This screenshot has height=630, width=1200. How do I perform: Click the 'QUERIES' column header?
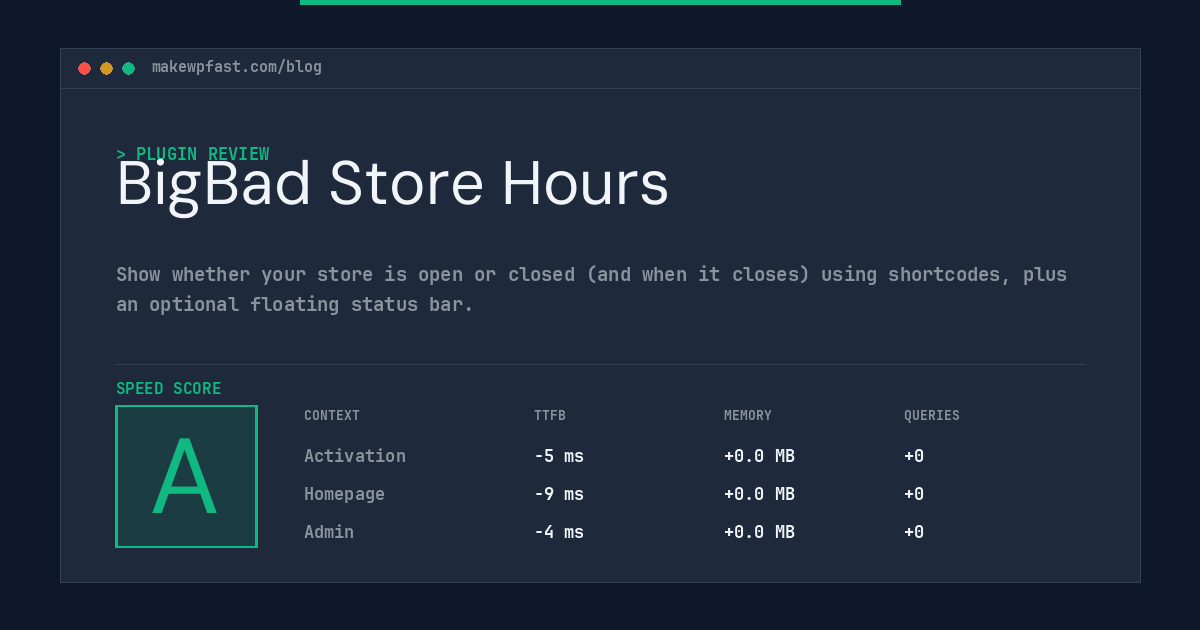coord(932,416)
